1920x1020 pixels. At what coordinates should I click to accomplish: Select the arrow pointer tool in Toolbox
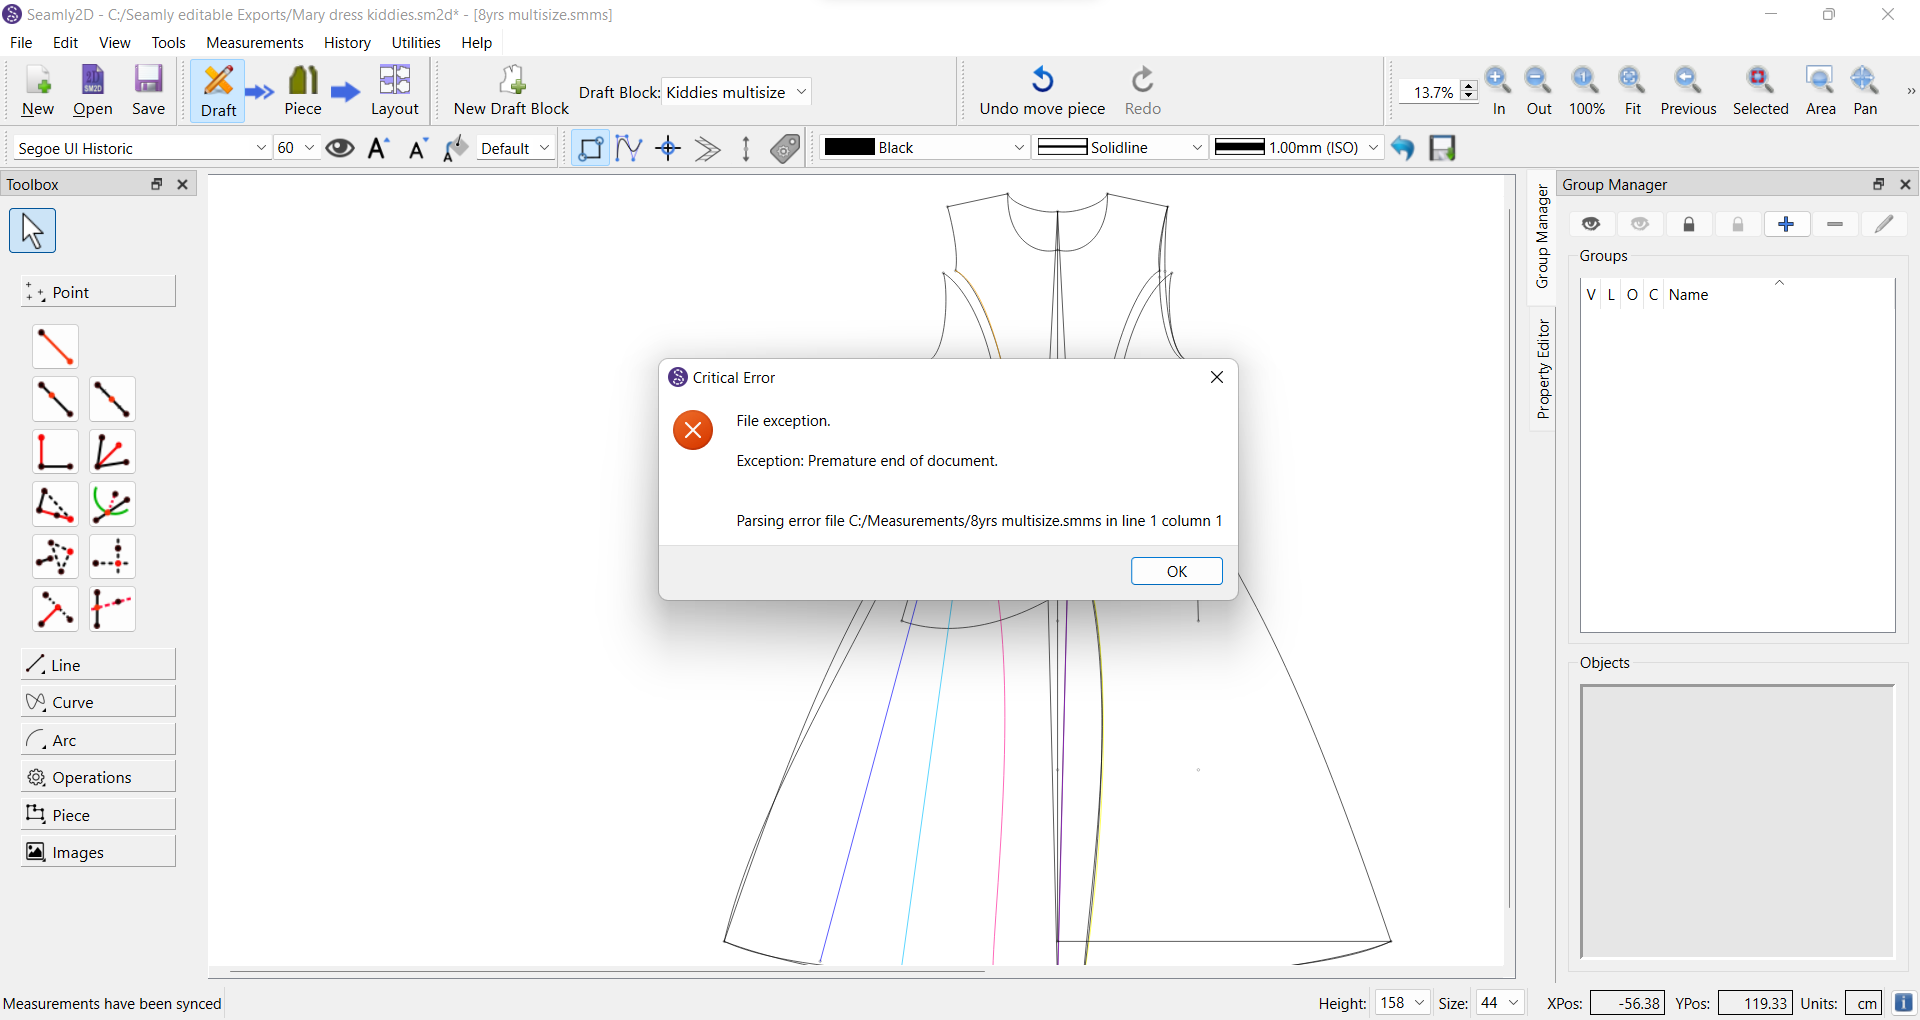coord(33,231)
